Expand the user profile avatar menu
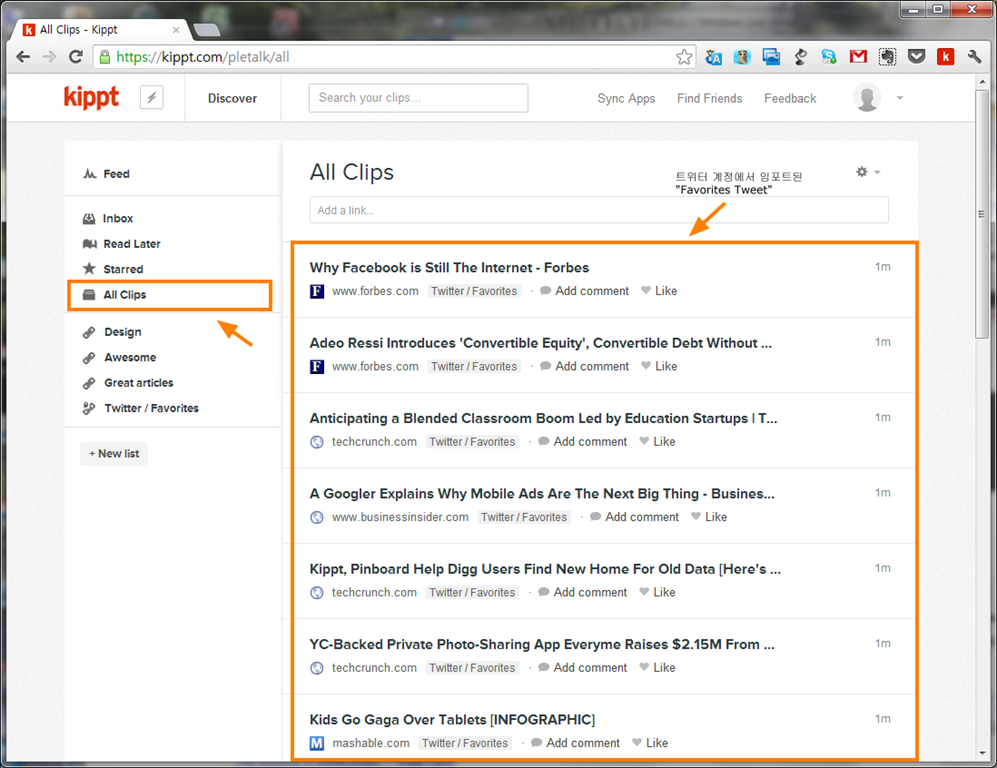The width and height of the screenshot is (997, 768). tap(878, 98)
